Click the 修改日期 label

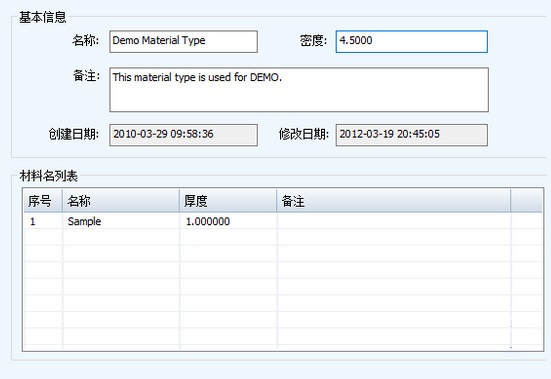tap(304, 134)
